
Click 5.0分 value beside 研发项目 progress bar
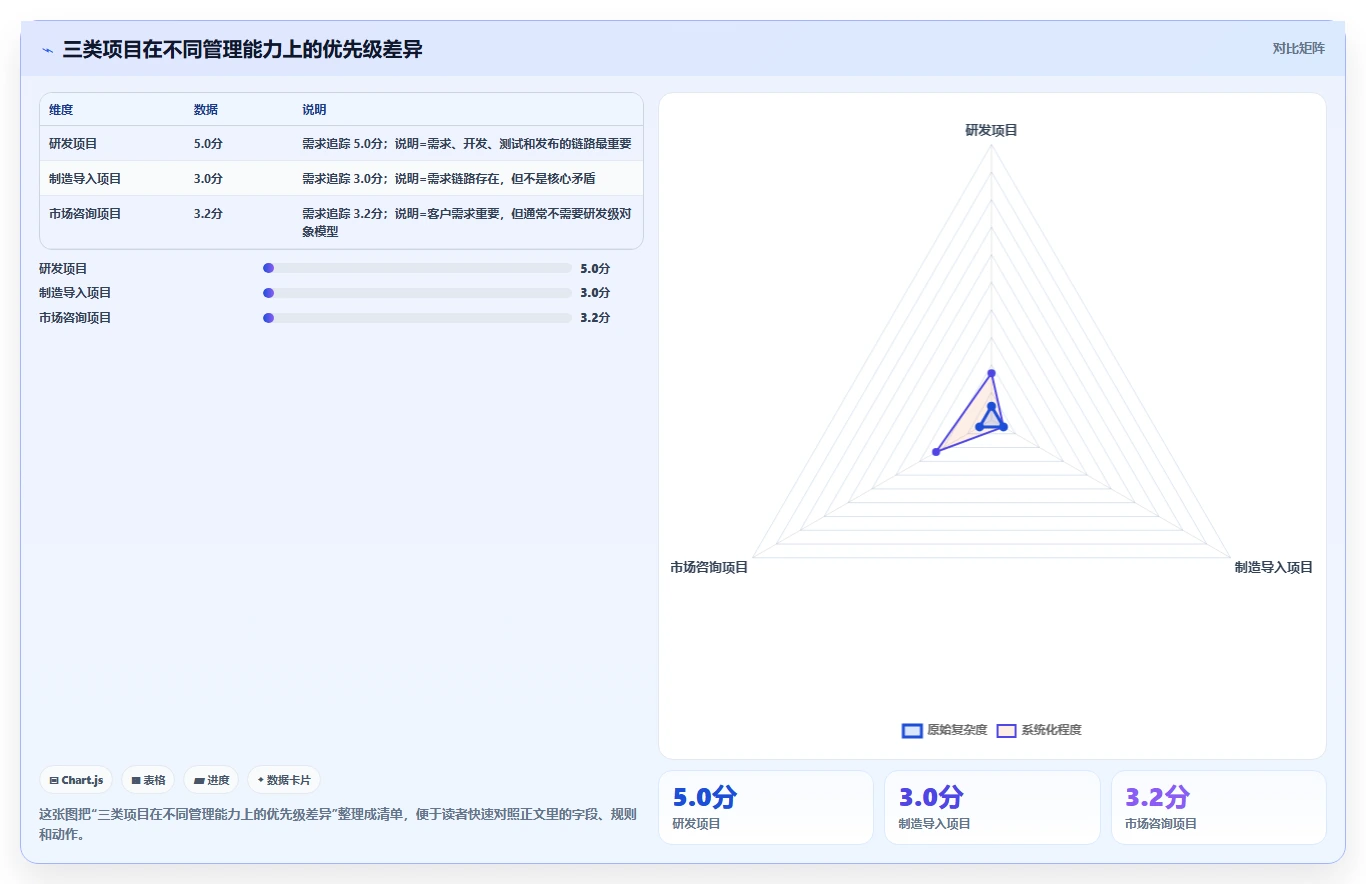595,268
